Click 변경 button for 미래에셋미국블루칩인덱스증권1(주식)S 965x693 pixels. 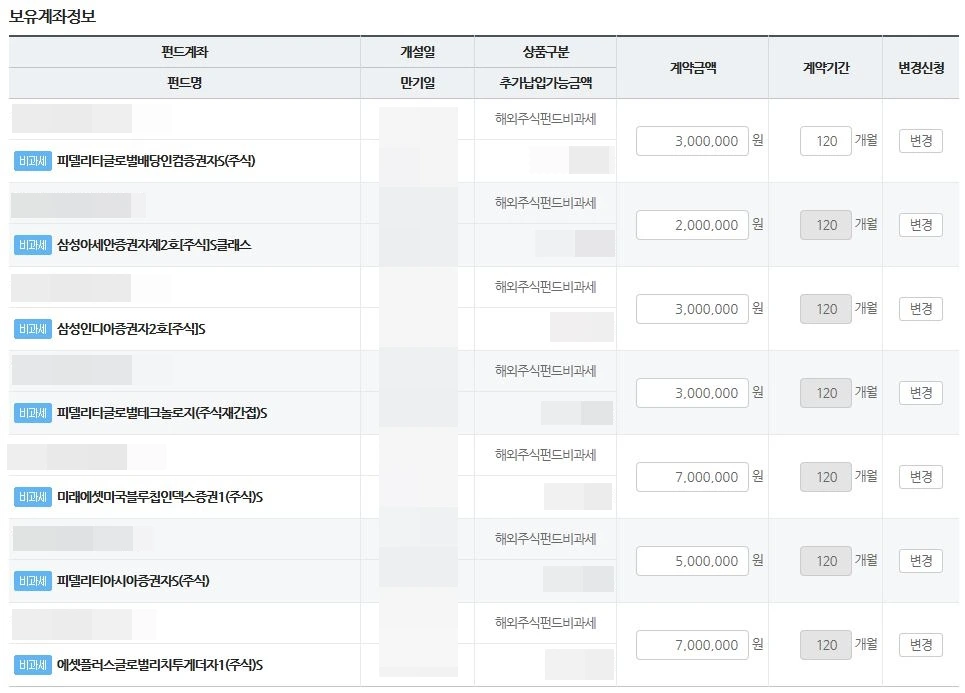pyautogui.click(x=921, y=477)
